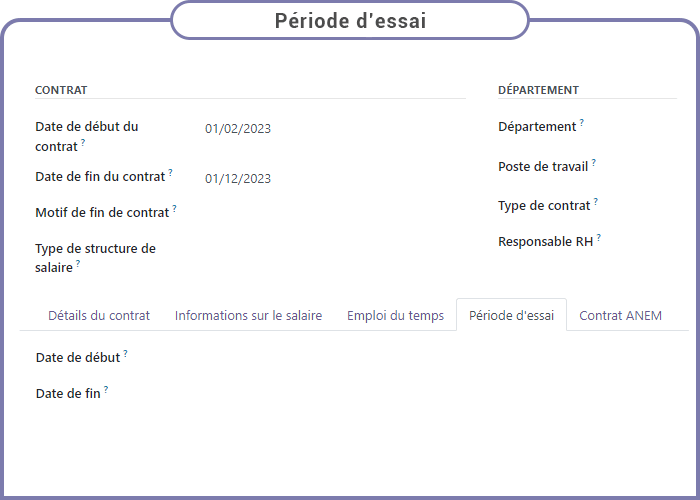
Task: Click help icon beside trial Date de fin
Action: 106,389
